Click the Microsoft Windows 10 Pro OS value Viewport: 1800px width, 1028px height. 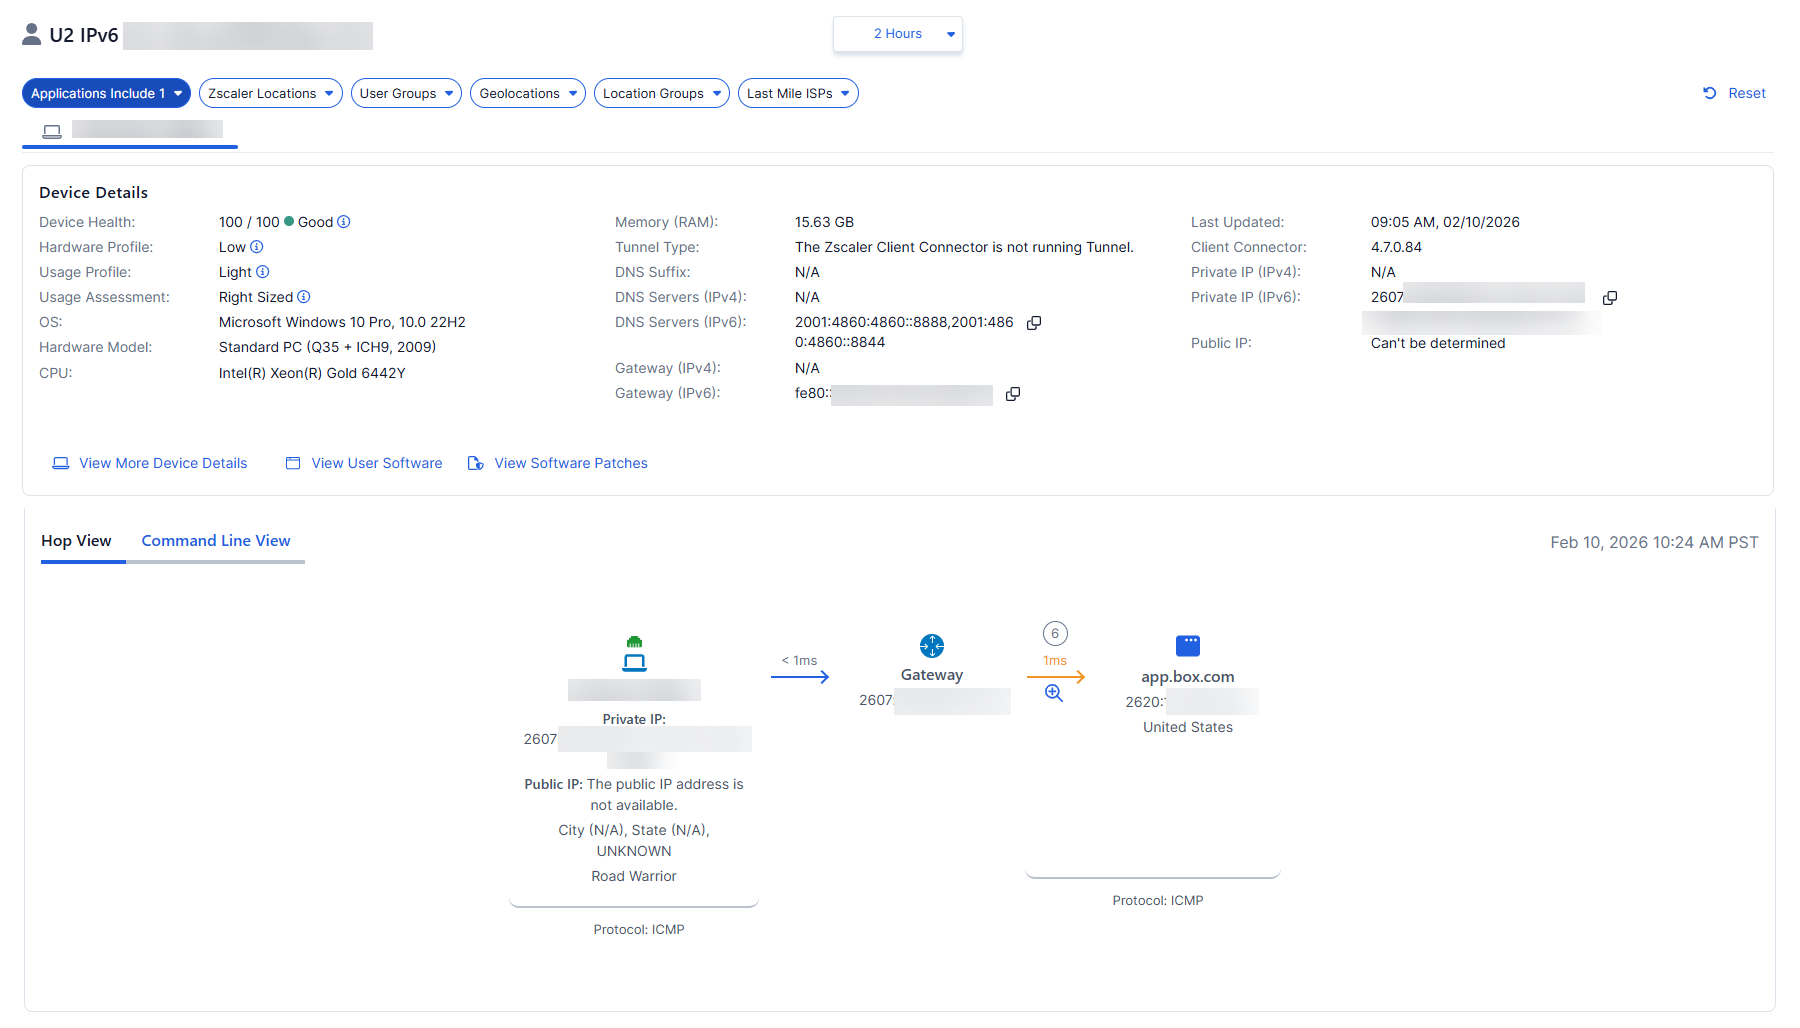pyautogui.click(x=342, y=322)
